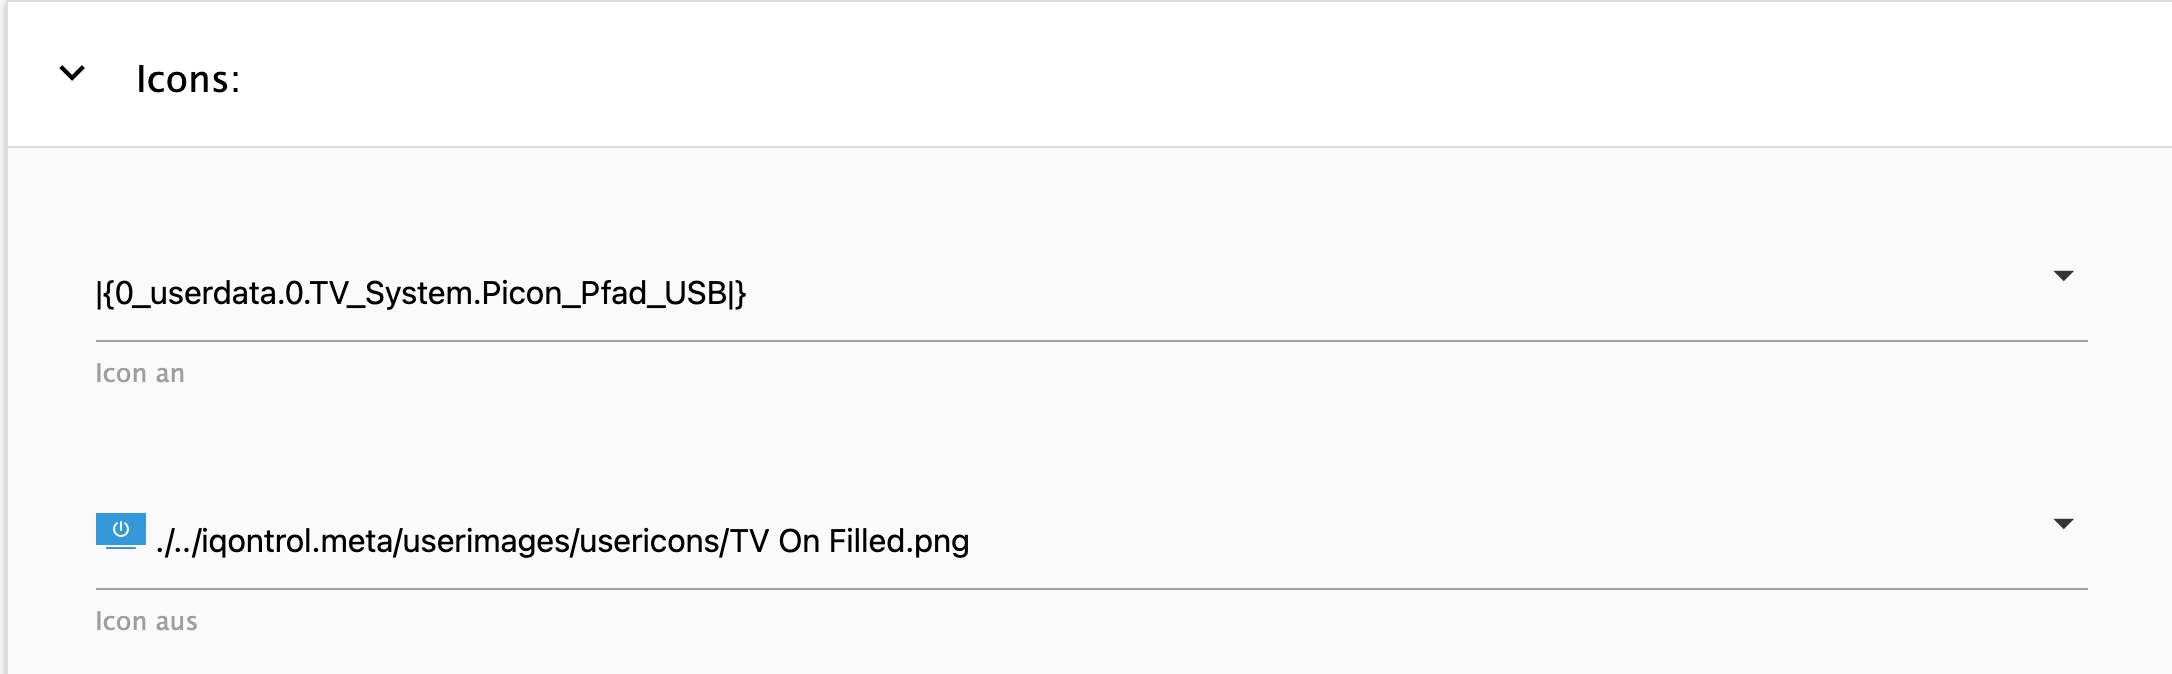Open the "Icon aus" dropdown arrow

pos(2062,524)
